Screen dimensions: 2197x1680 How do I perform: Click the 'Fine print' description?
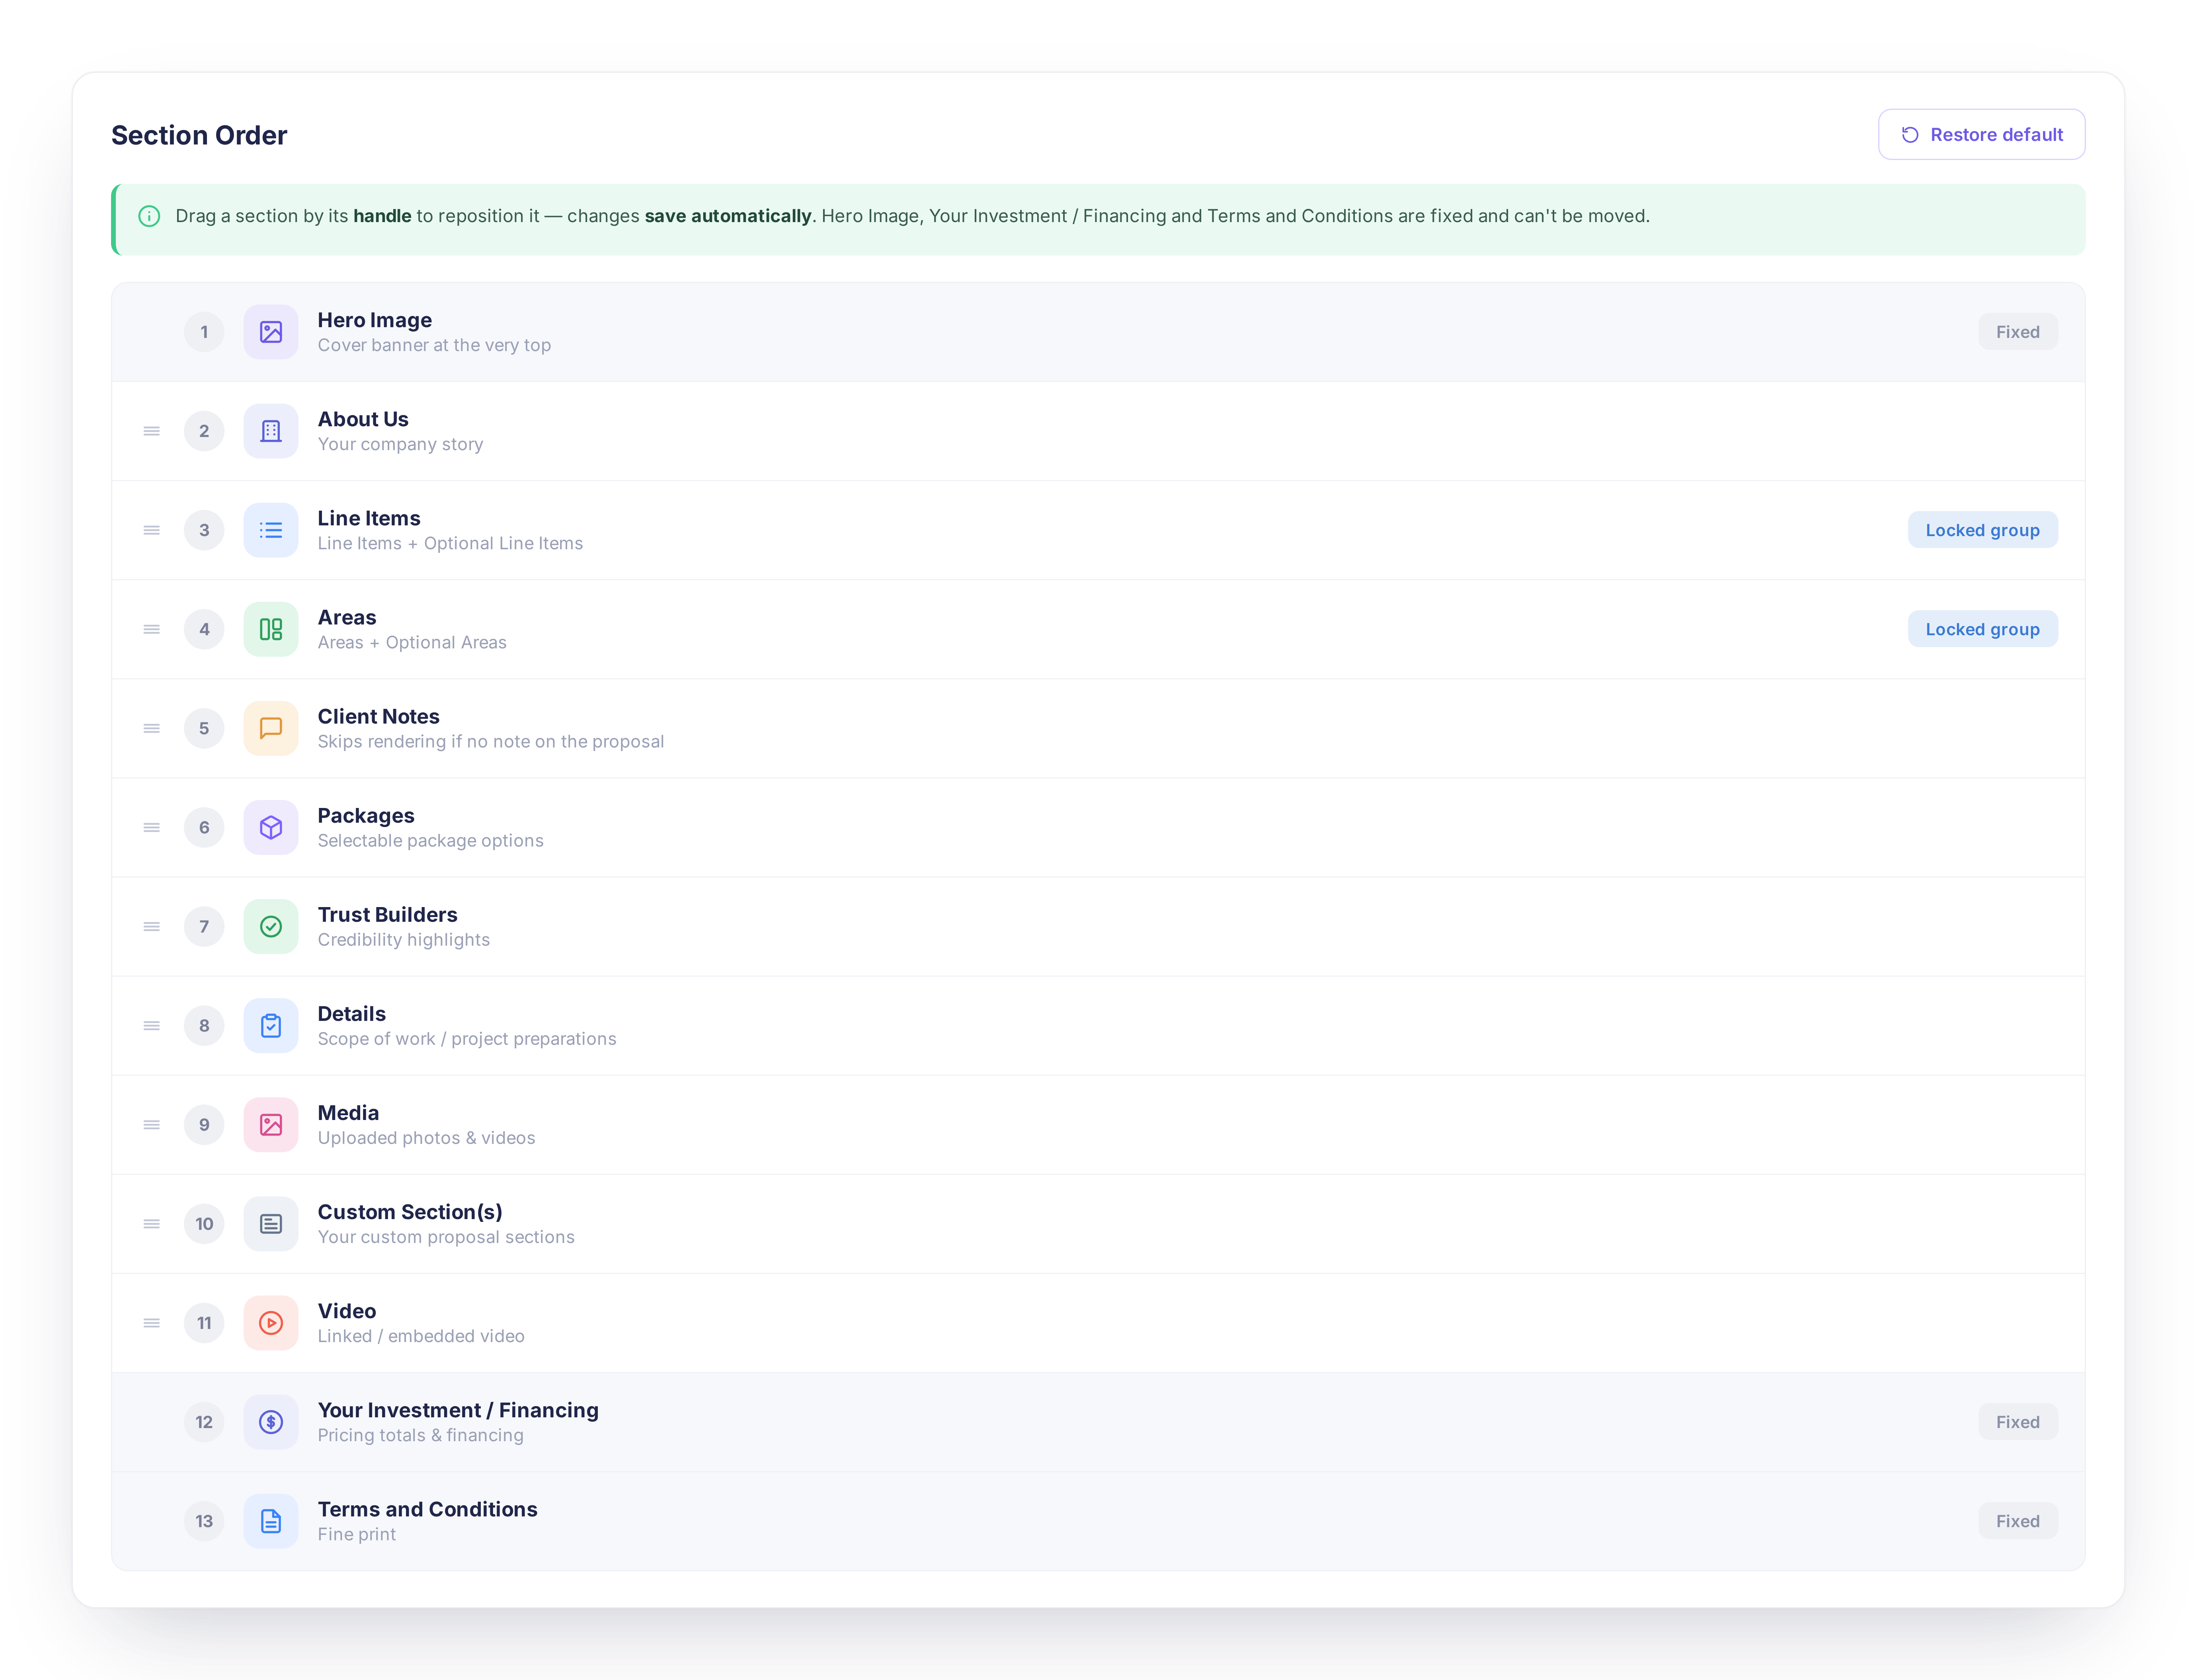point(357,1533)
